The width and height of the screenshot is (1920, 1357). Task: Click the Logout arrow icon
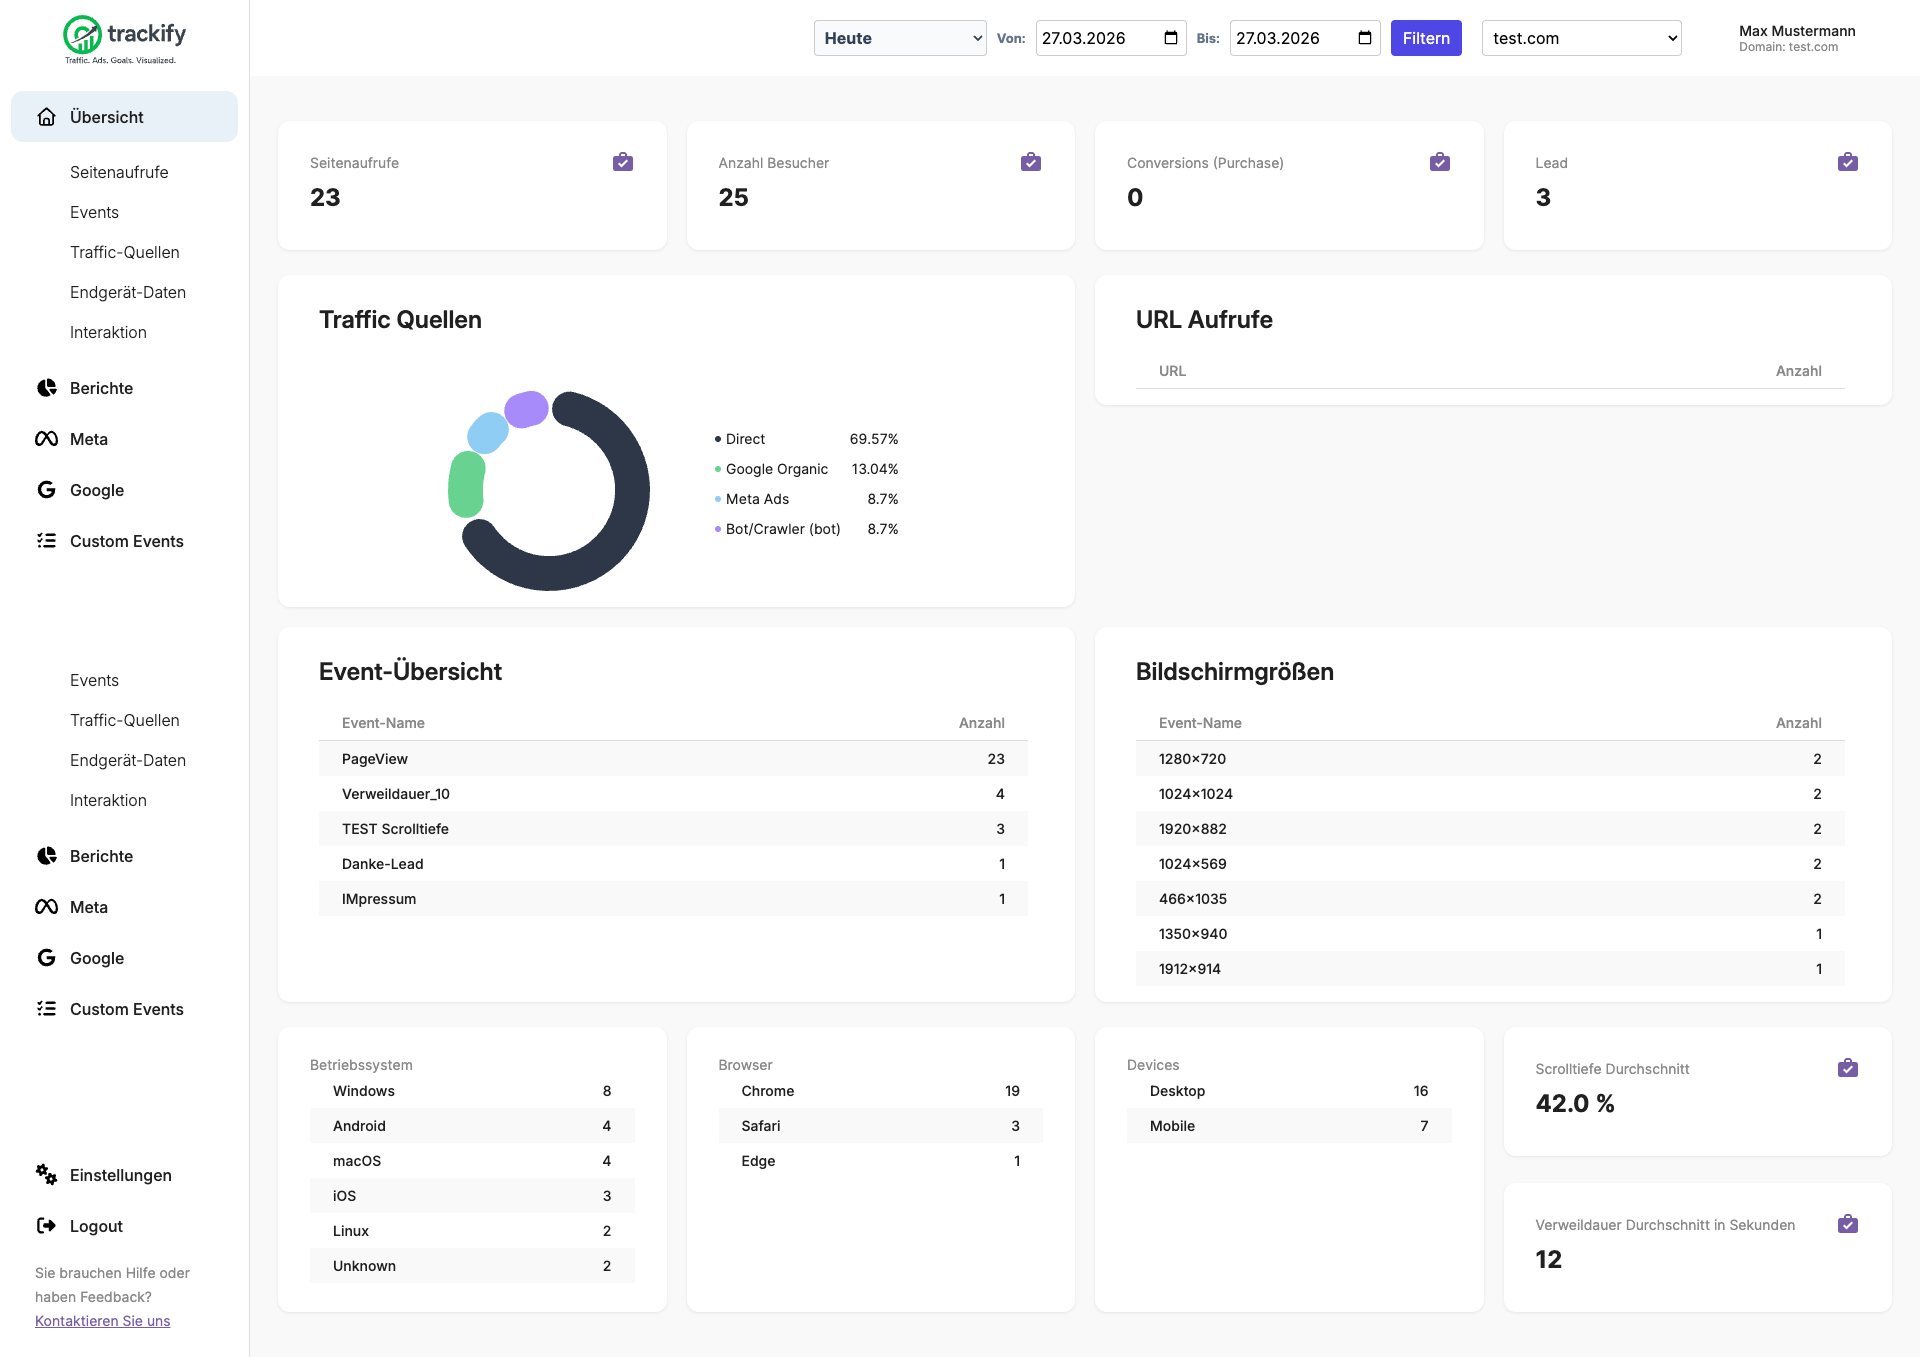46,1225
